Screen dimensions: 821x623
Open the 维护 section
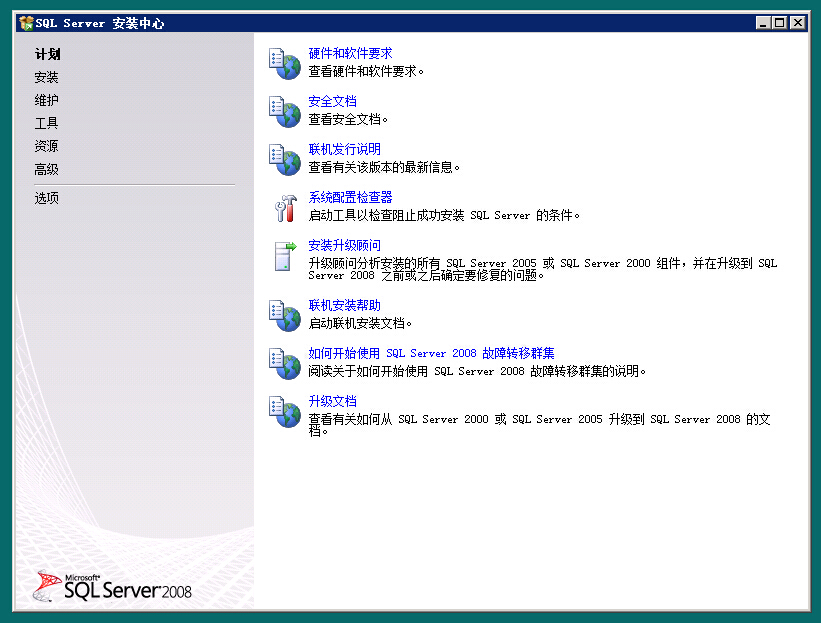click(x=47, y=100)
